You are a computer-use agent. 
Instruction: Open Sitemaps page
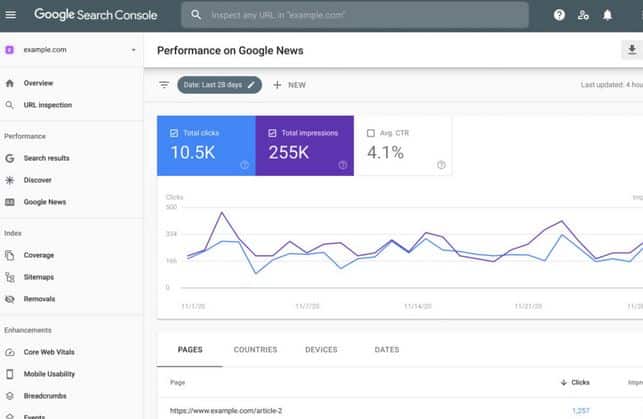pos(39,277)
